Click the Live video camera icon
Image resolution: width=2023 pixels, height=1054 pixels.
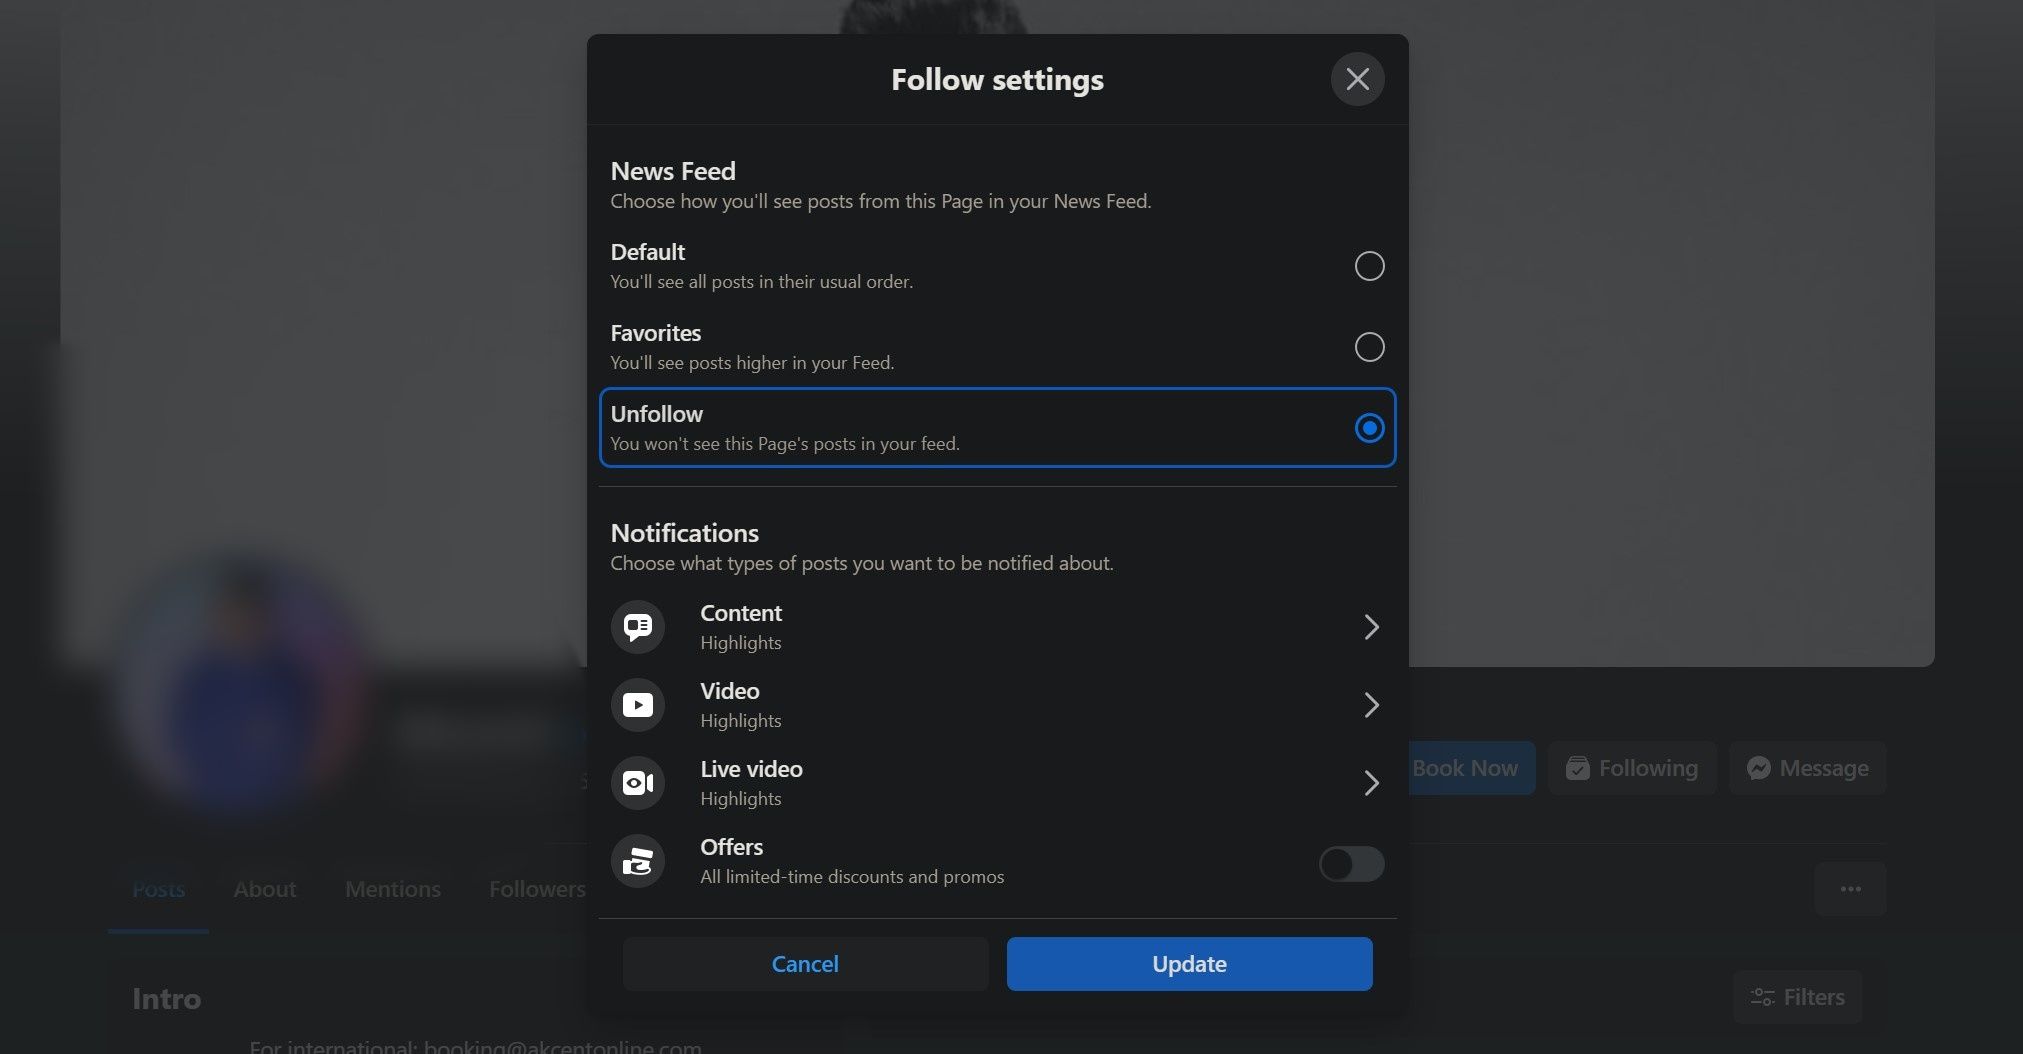pyautogui.click(x=637, y=783)
